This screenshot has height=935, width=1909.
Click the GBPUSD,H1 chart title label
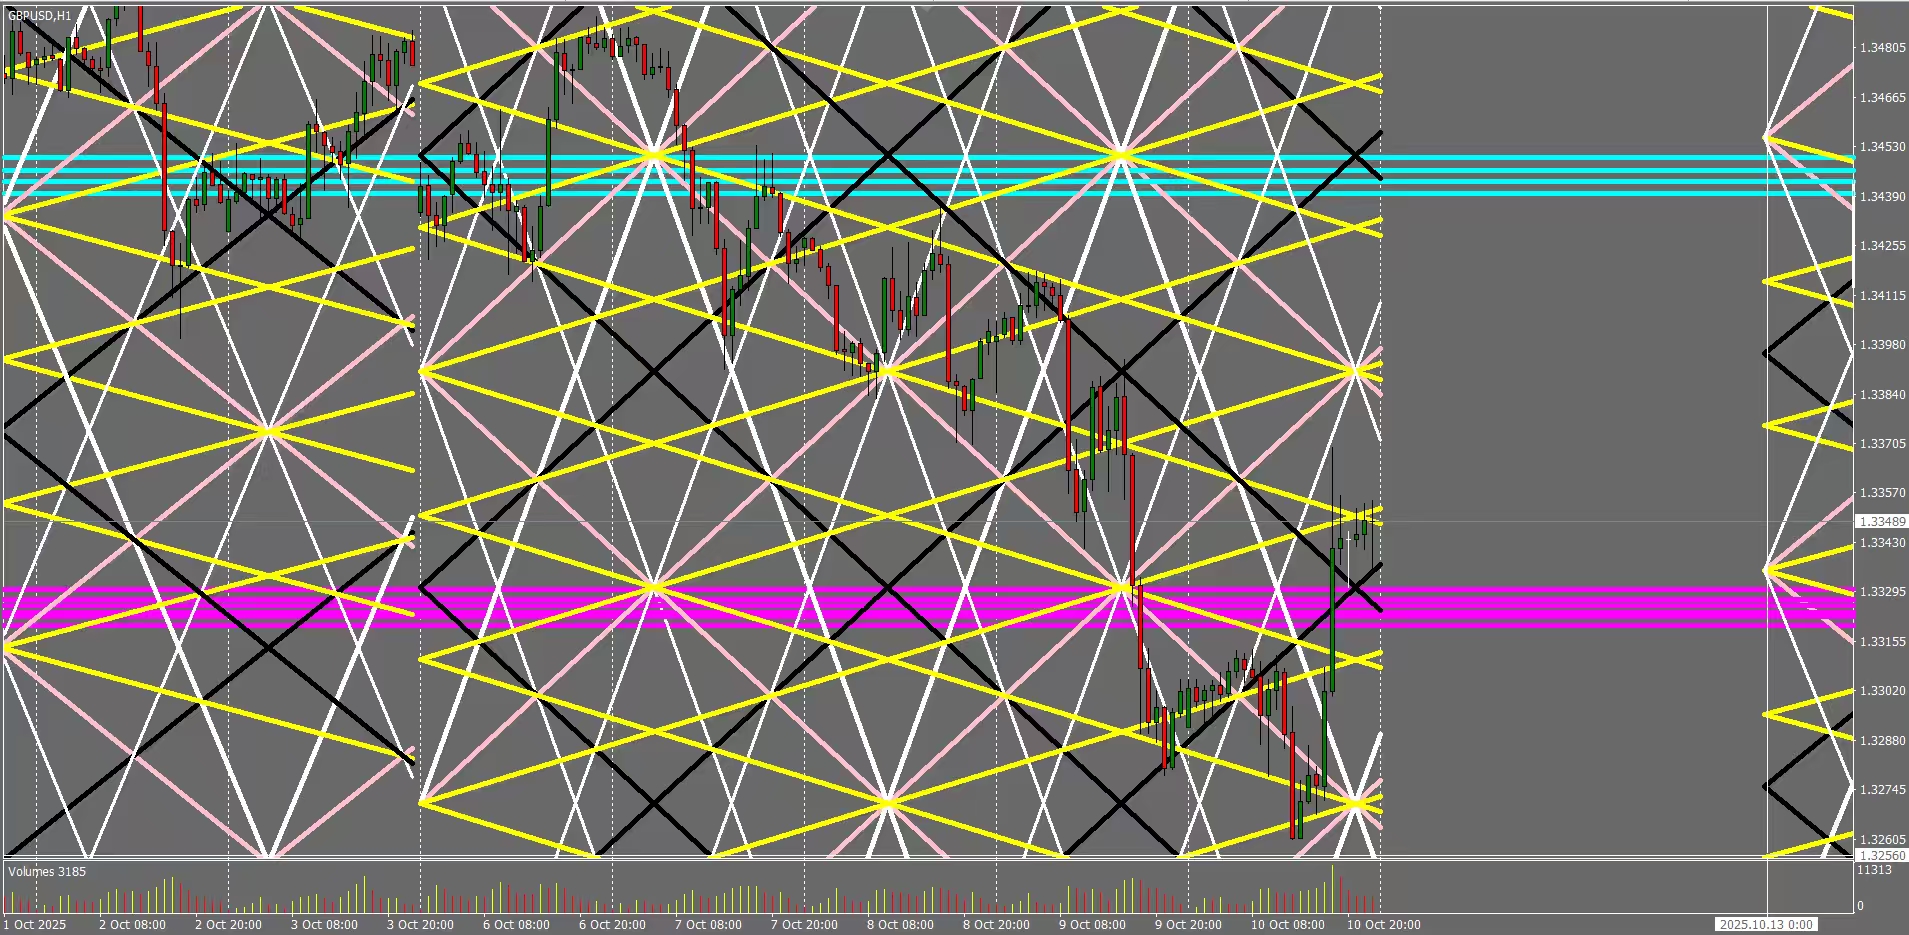pos(40,16)
